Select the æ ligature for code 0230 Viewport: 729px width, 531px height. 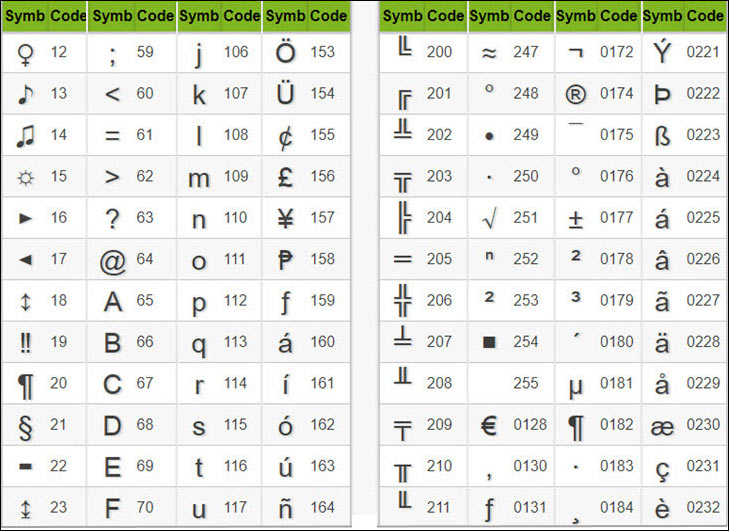pos(662,427)
